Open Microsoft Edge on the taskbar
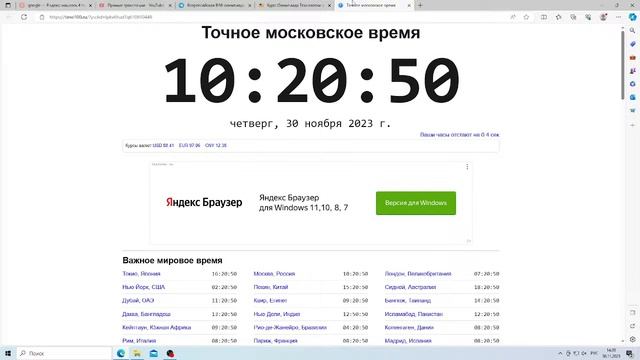640x360 pixels. (x=121, y=353)
